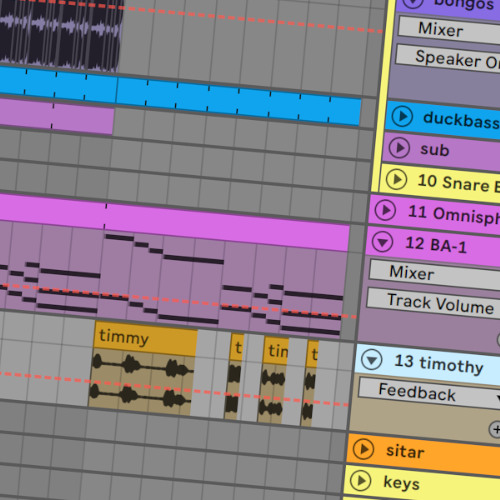Select the 13 timothy track name
500x500 pixels.
point(439,364)
